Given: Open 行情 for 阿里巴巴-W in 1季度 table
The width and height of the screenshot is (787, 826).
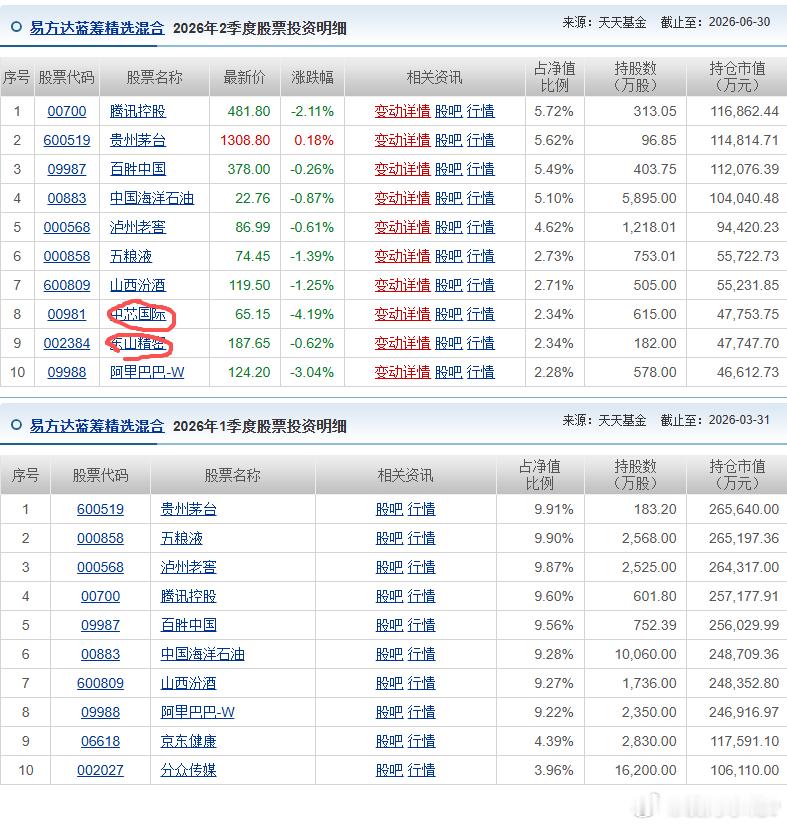Looking at the screenshot, I should click(421, 712).
